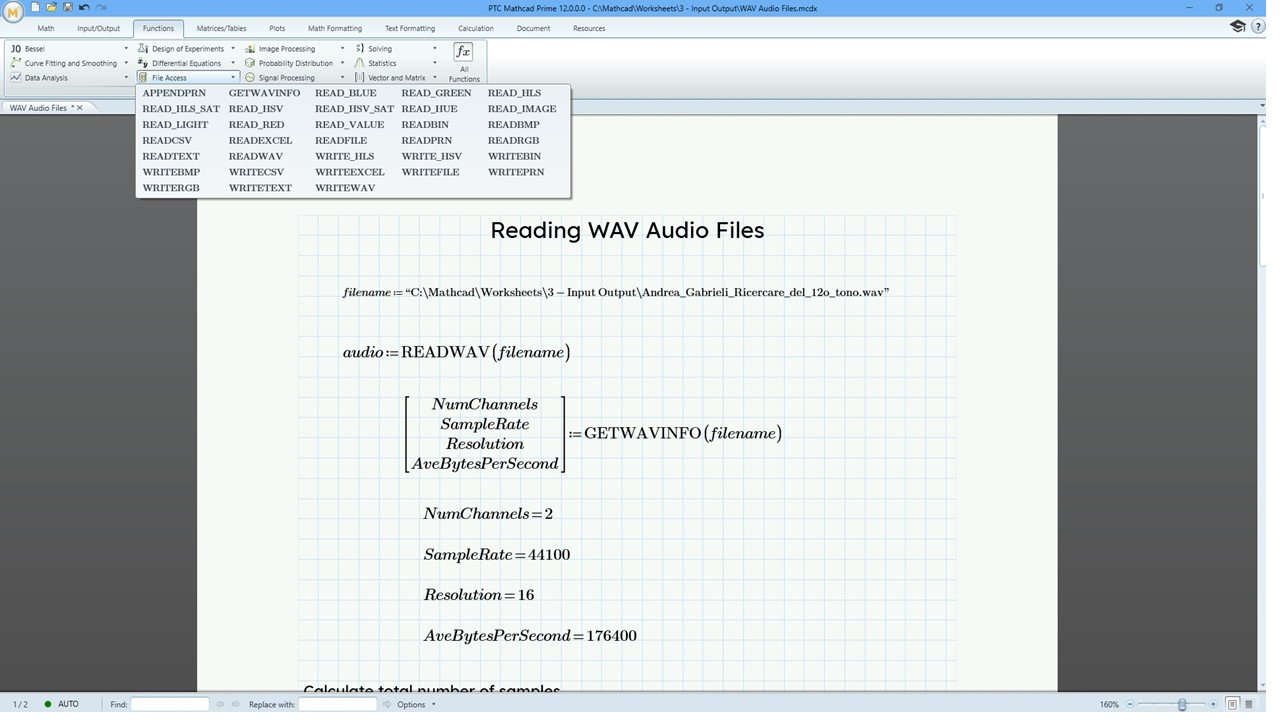Open the Document ribbon tab
The width and height of the screenshot is (1280, 720).
pyautogui.click(x=533, y=28)
